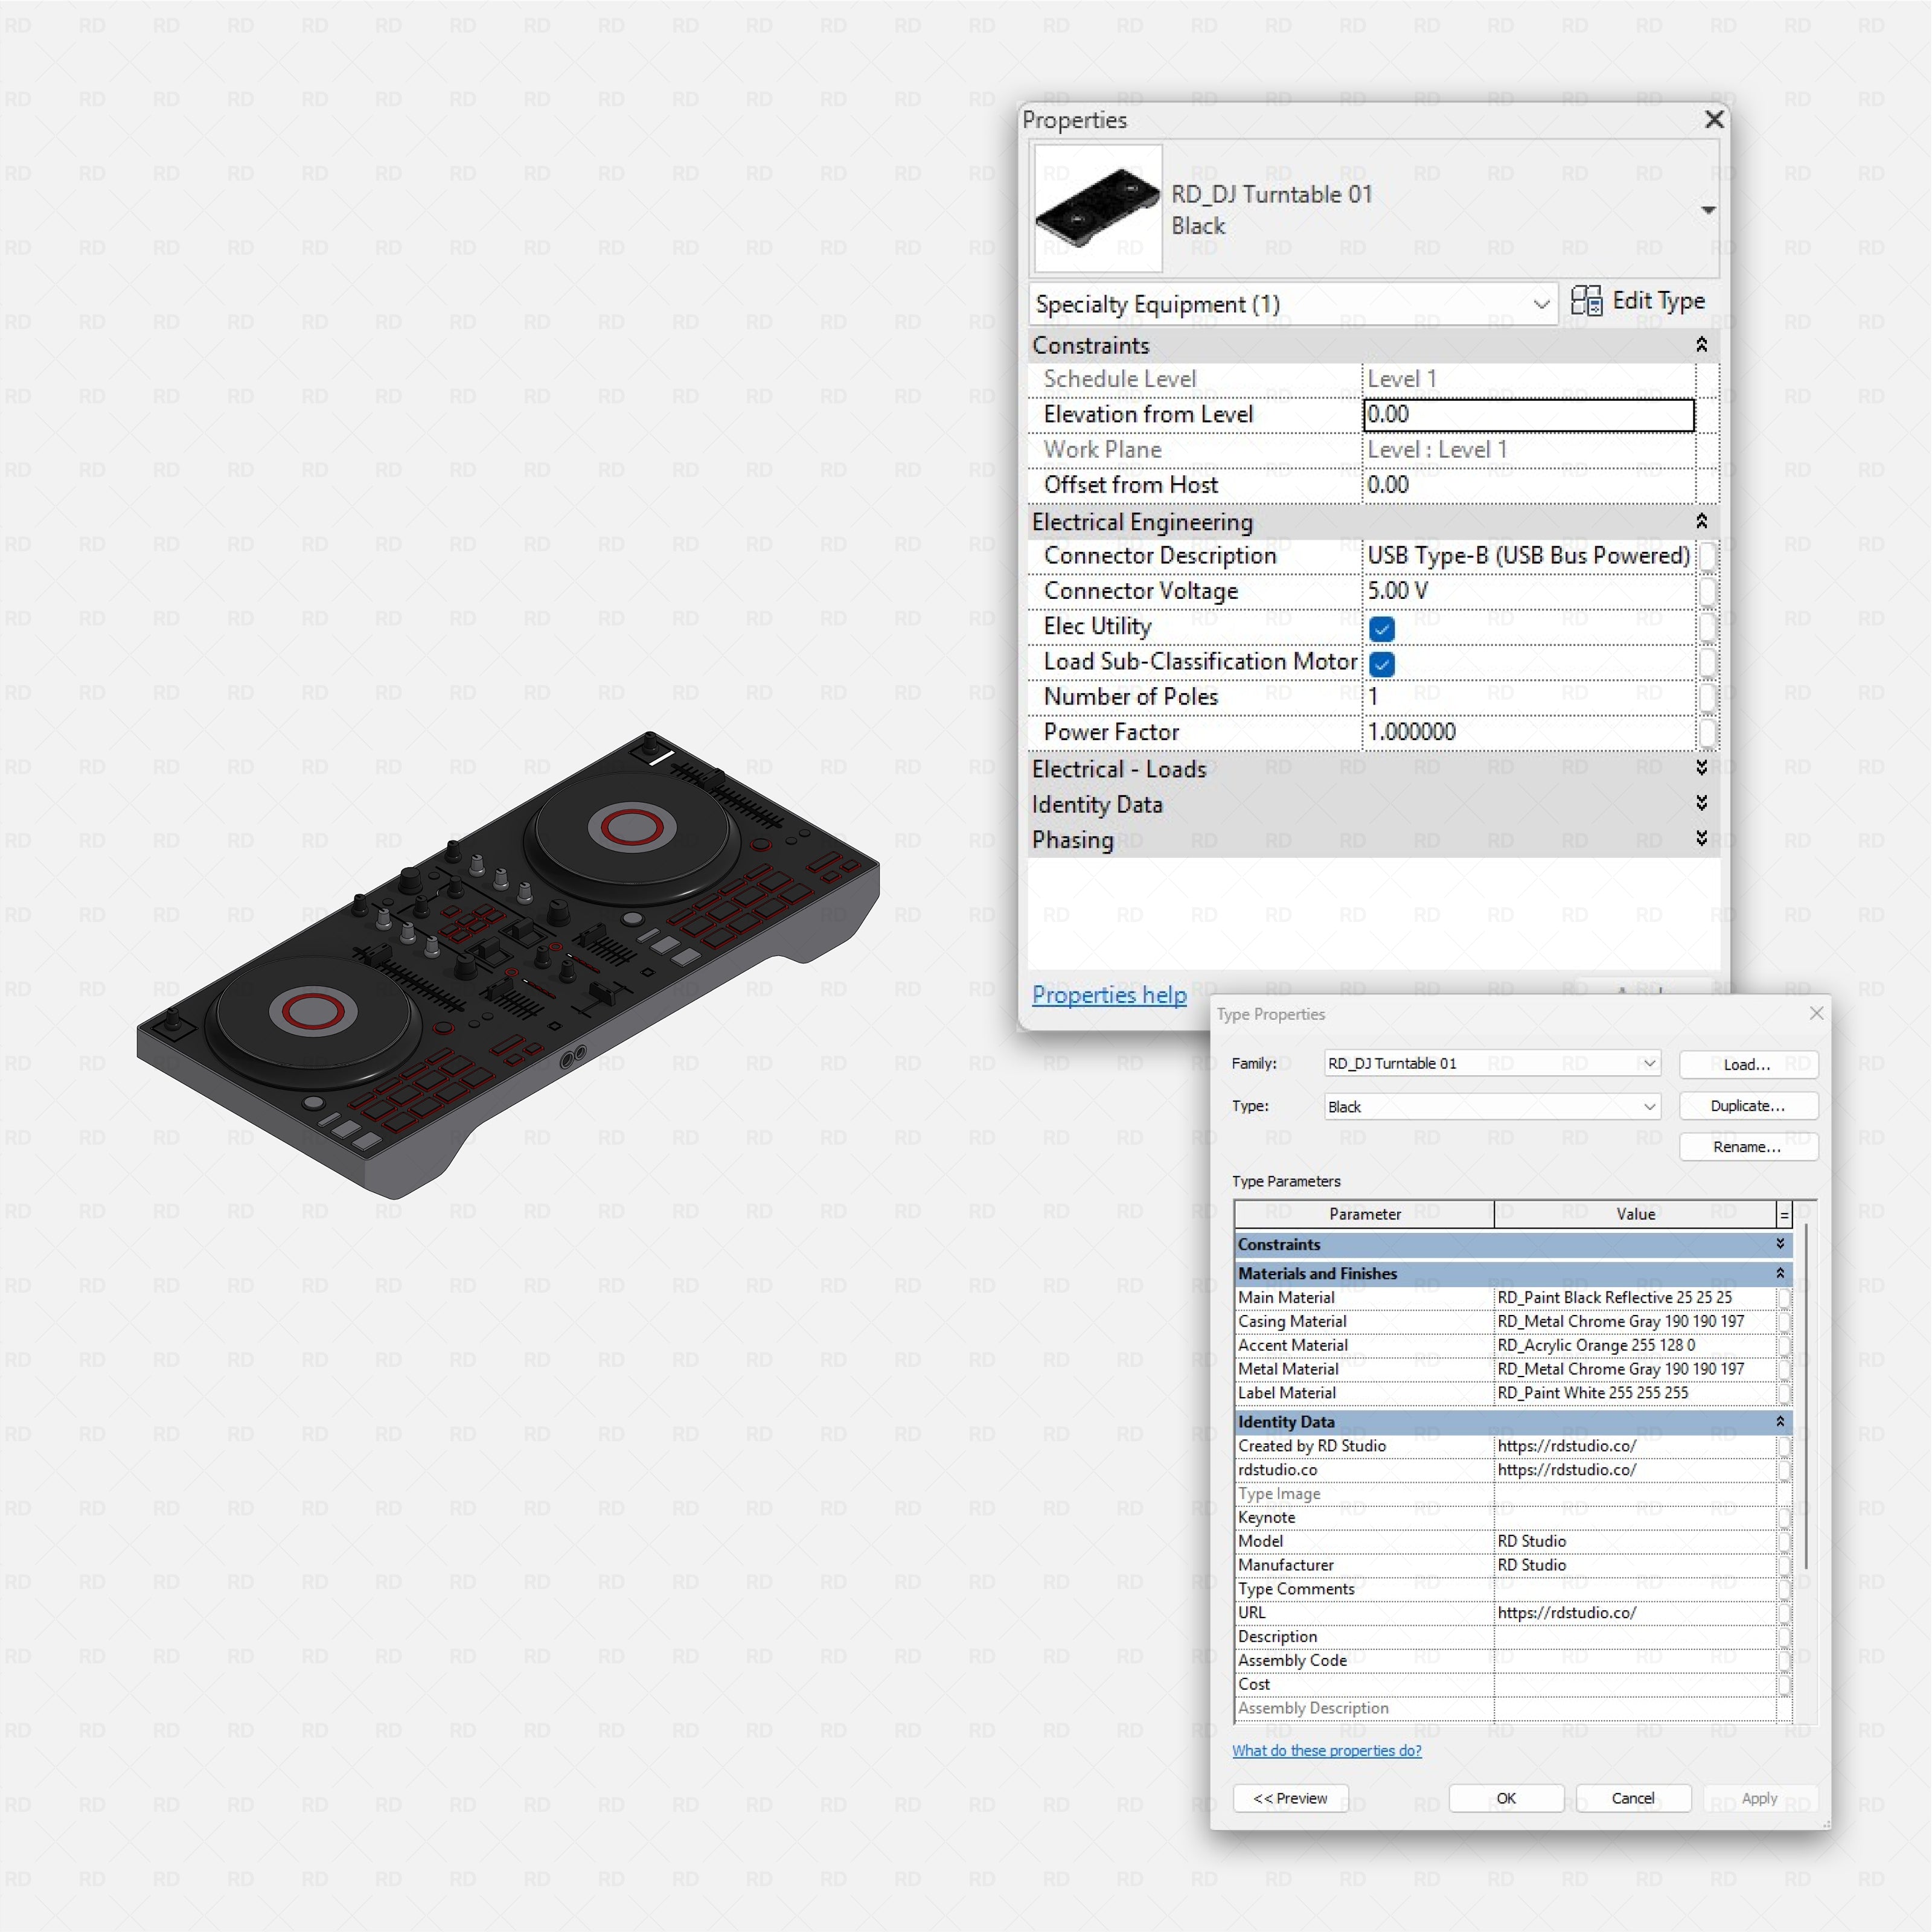Screen dimensions: 1932x1932
Task: Click the Parameter column header
Action: [x=1364, y=1214]
